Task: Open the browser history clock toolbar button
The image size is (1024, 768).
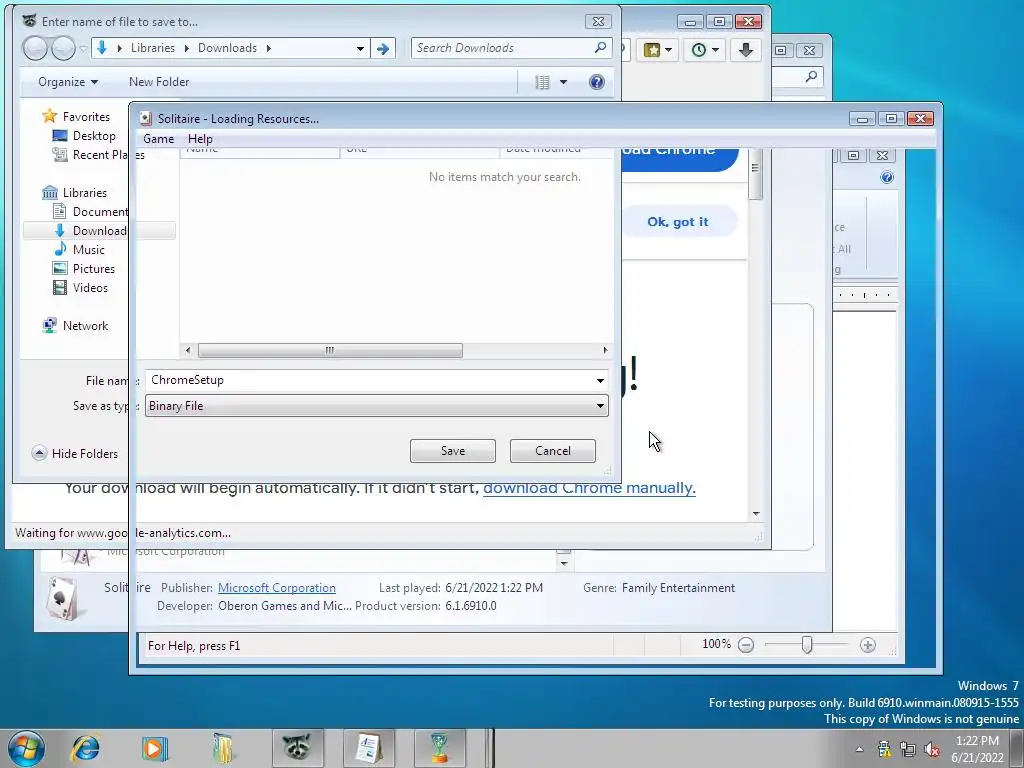Action: 705,50
